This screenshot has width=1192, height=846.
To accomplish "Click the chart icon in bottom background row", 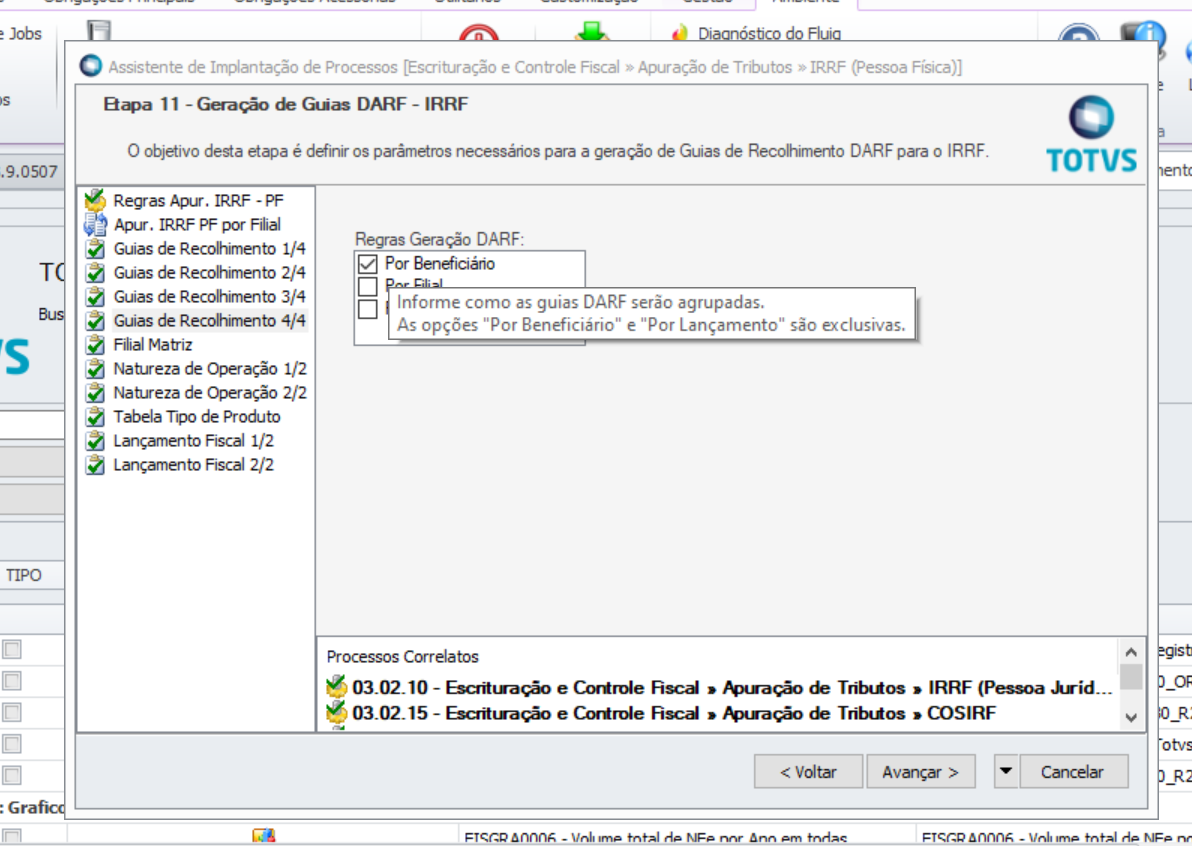I will pos(263,835).
